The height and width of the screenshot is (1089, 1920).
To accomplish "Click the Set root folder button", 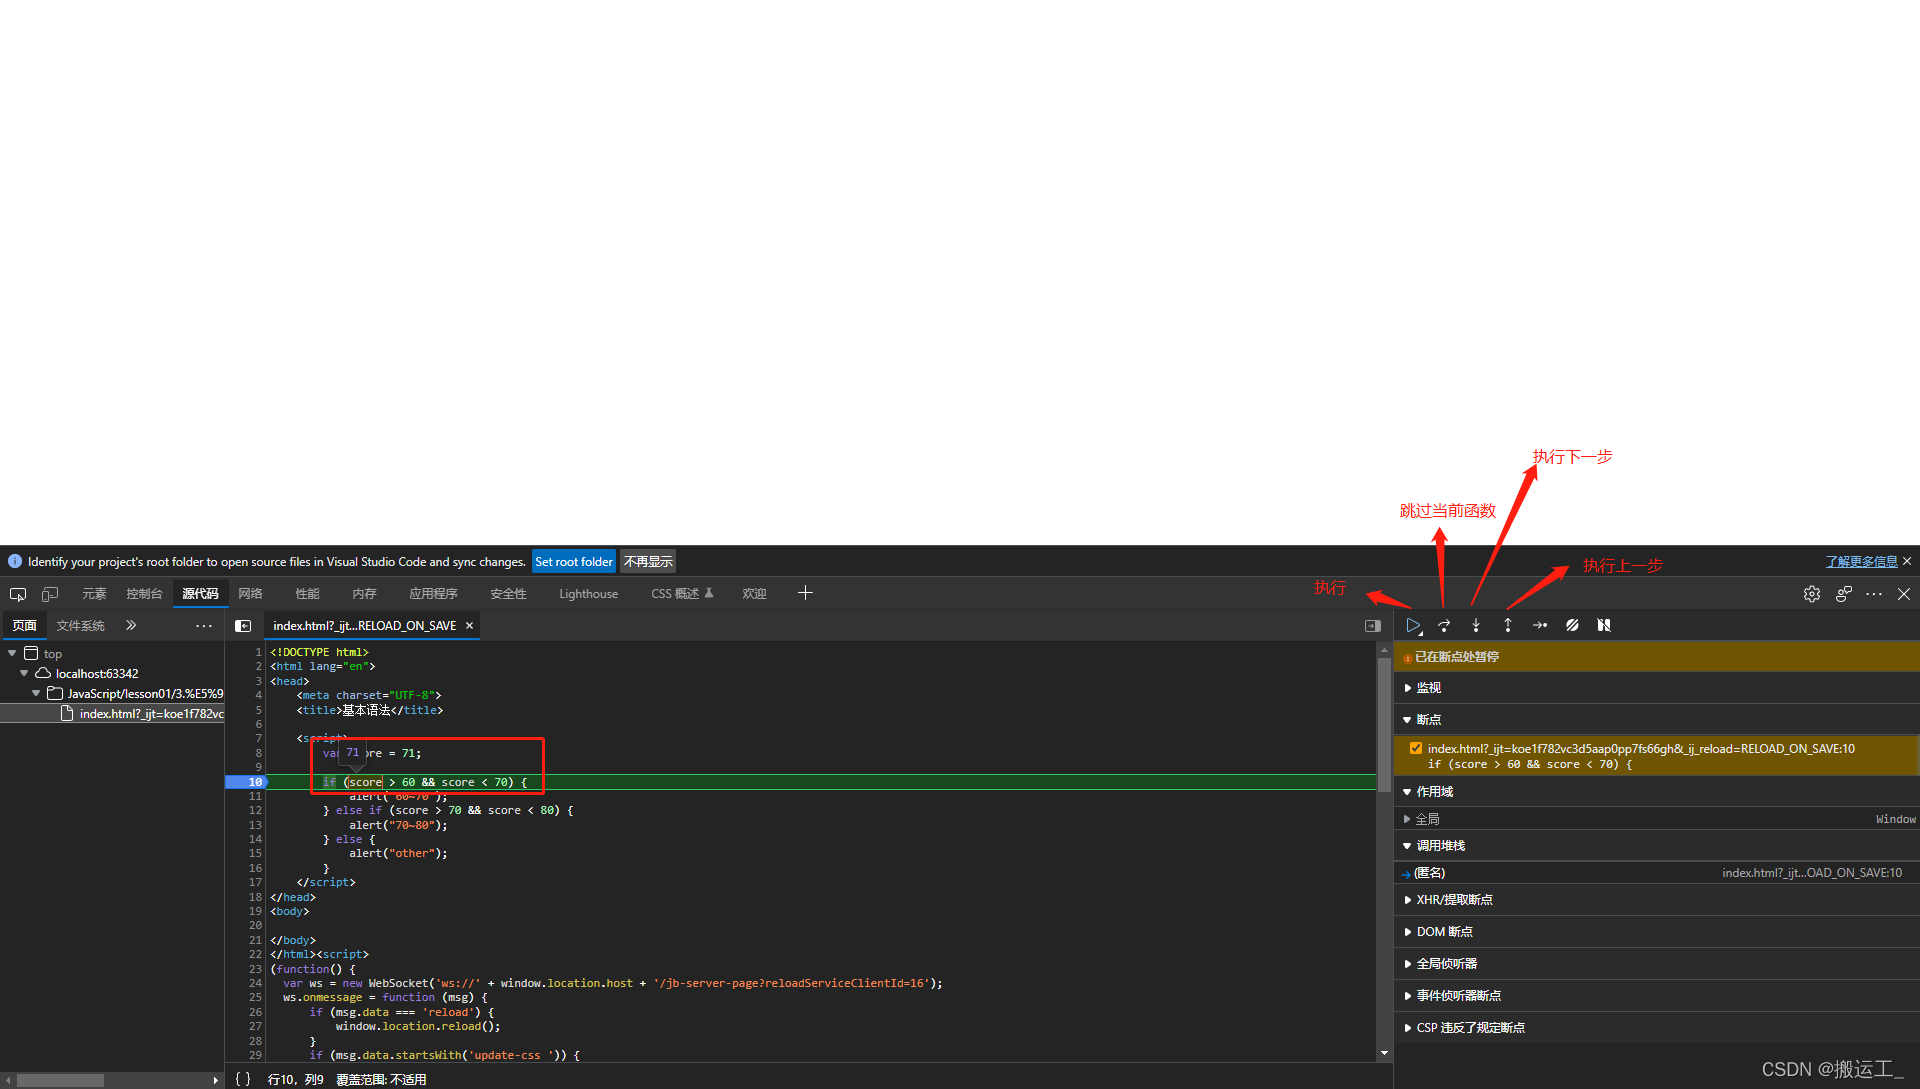I will (573, 562).
